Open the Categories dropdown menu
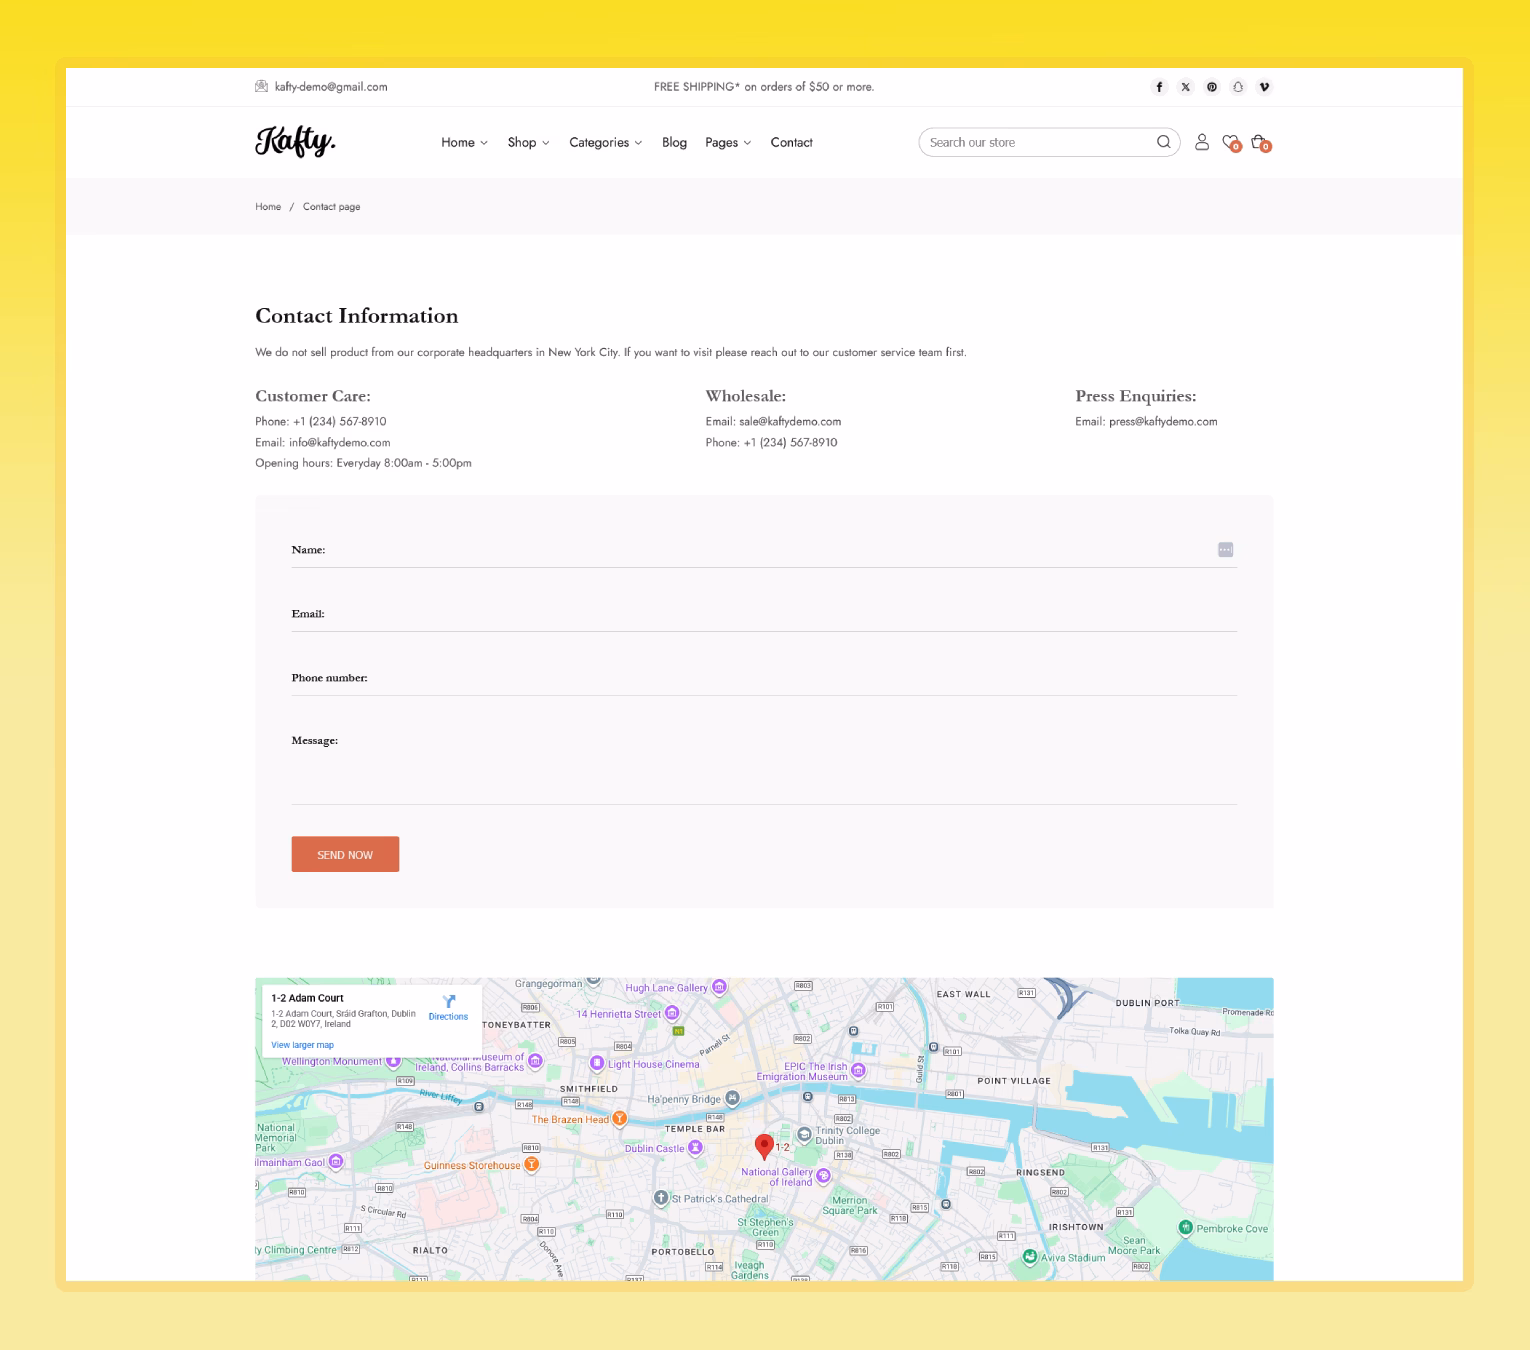Image resolution: width=1530 pixels, height=1350 pixels. (606, 143)
